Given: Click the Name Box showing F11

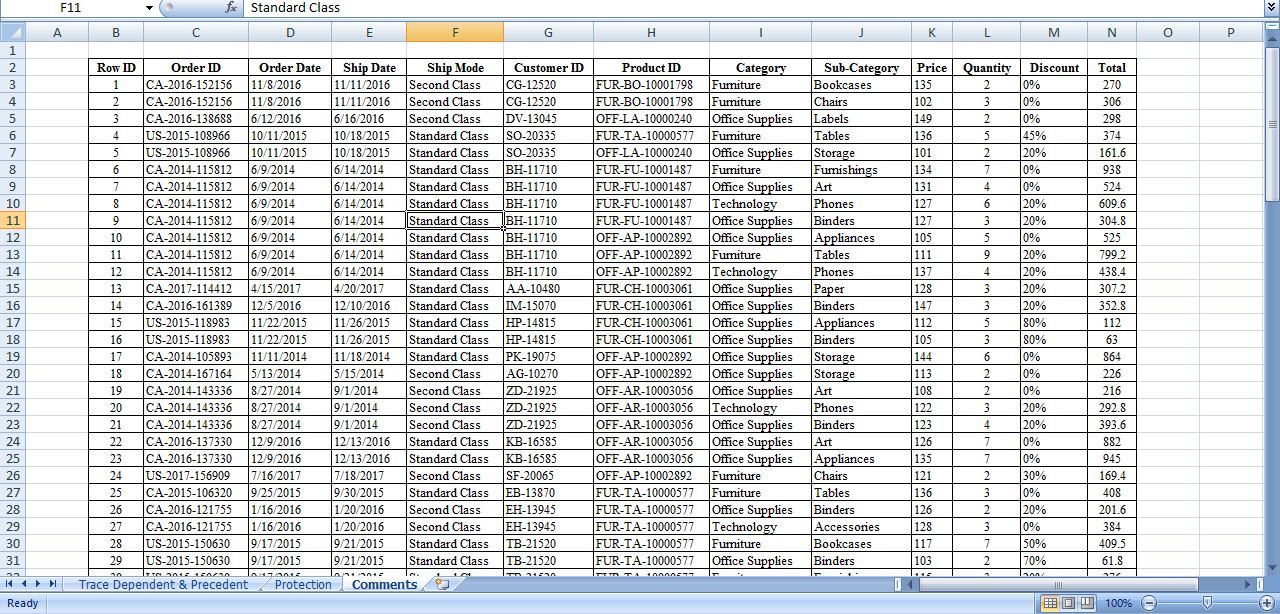Looking at the screenshot, I should click(x=71, y=7).
